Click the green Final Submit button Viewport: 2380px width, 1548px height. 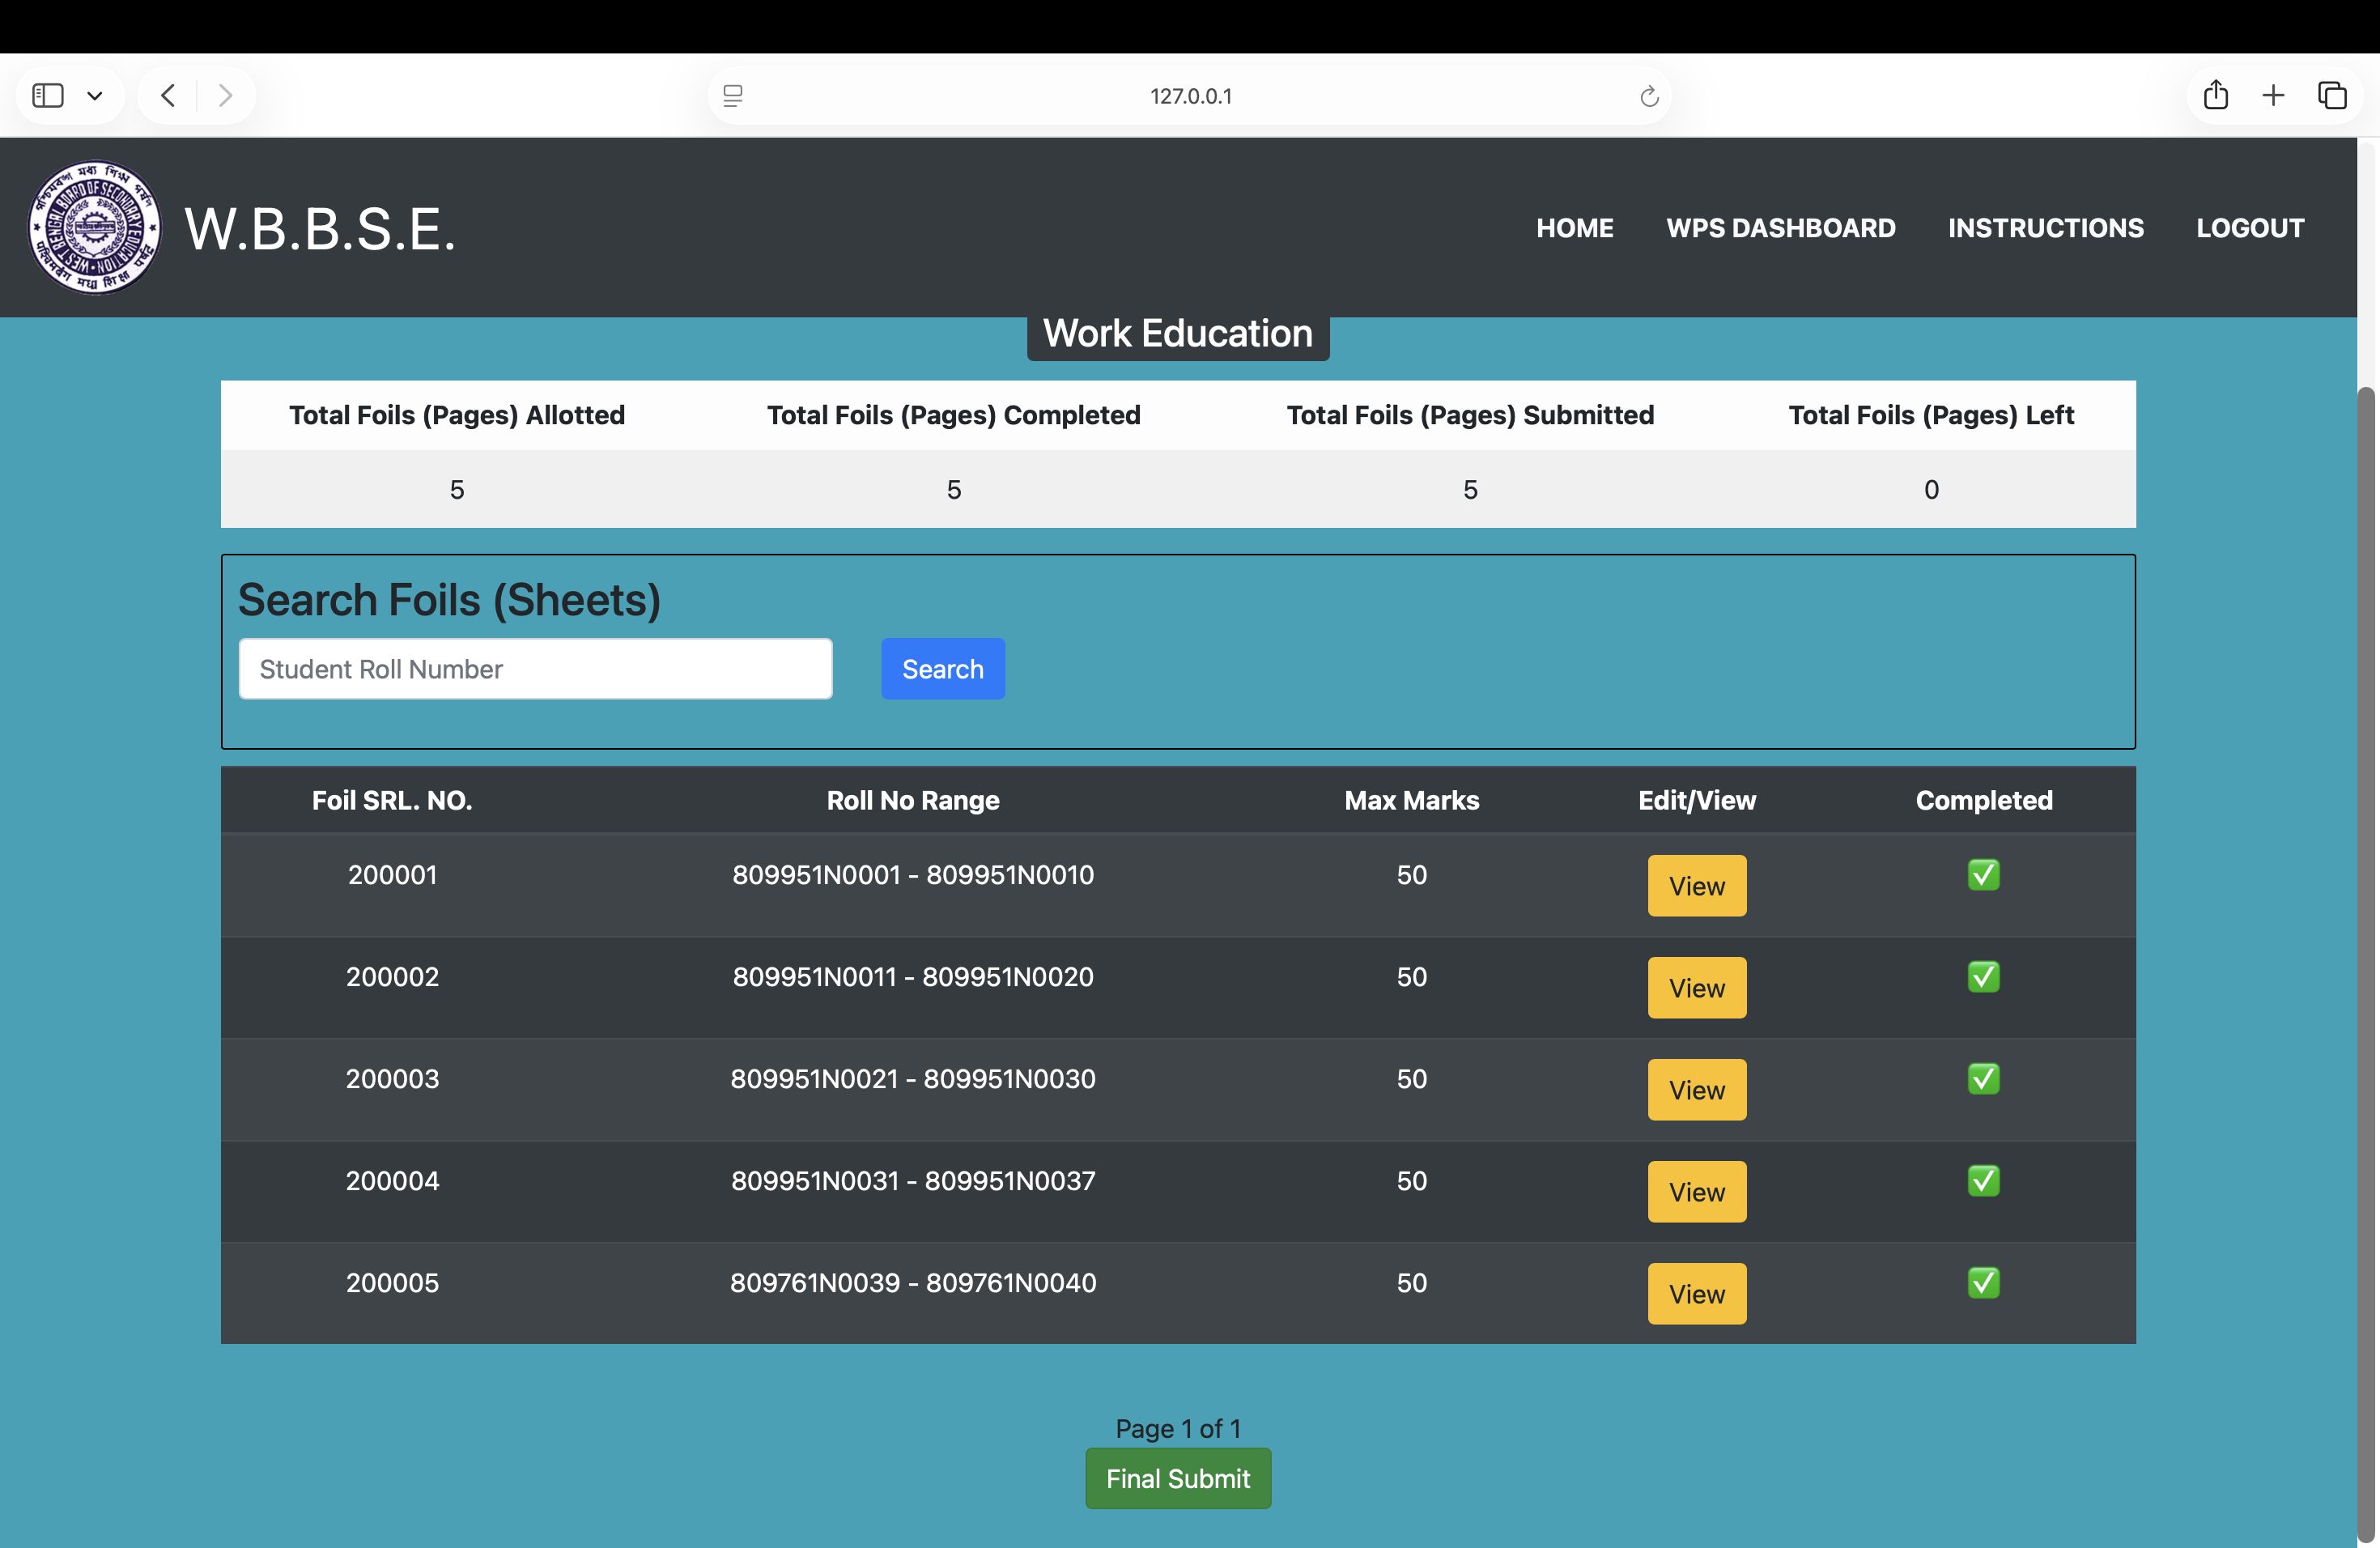[x=1177, y=1478]
